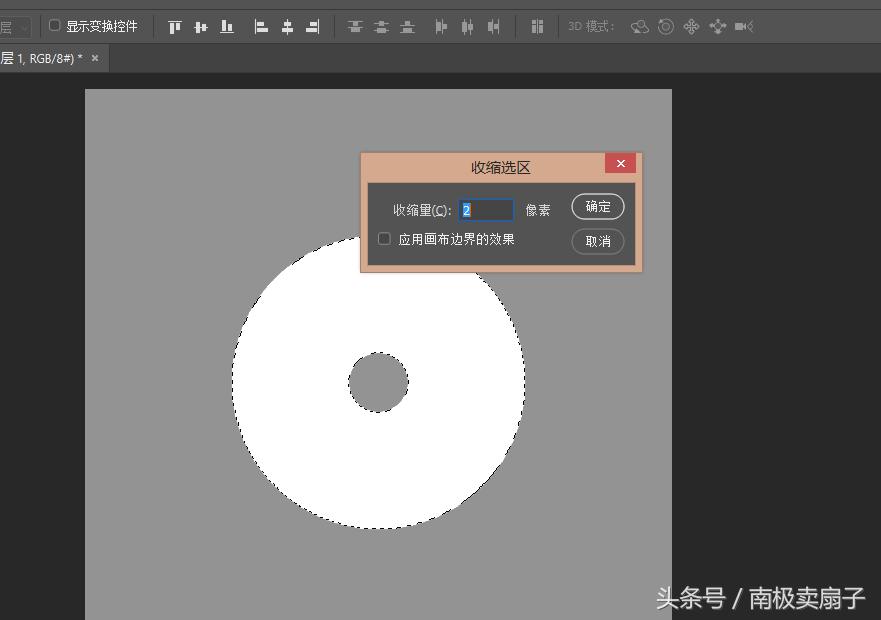Click 取消 to cancel the shrink dialog
881x620 pixels.
(x=597, y=241)
